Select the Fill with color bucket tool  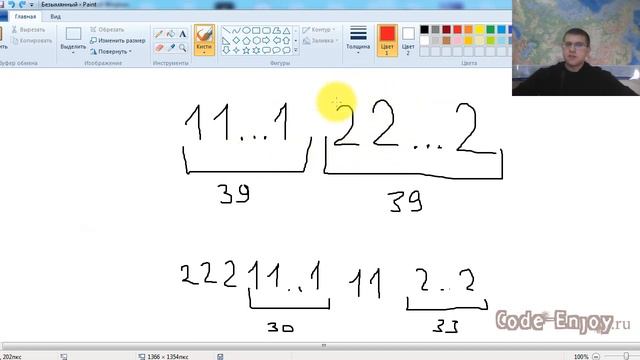[x=171, y=34]
